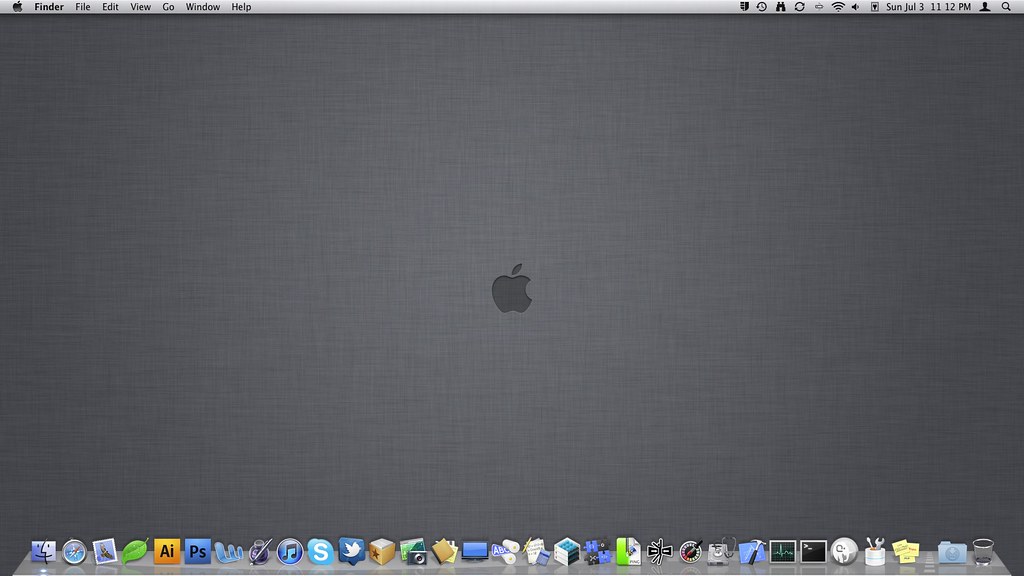Open the Twitter bird app

point(351,552)
